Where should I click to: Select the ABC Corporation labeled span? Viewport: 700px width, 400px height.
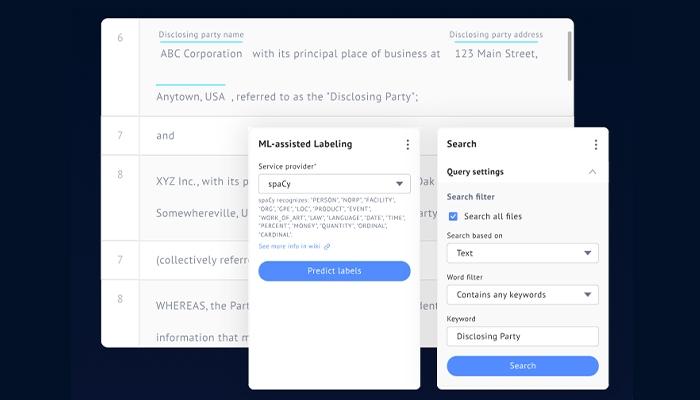point(201,54)
